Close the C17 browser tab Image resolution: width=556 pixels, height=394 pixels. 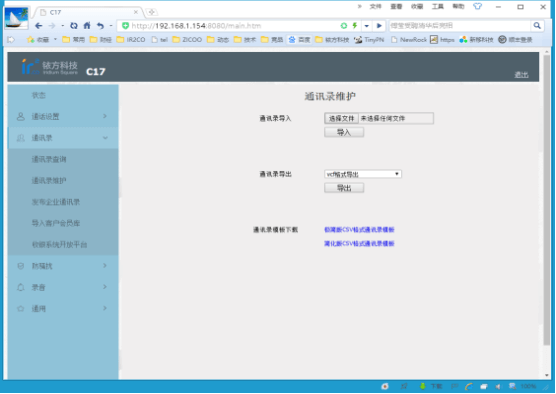[135, 12]
